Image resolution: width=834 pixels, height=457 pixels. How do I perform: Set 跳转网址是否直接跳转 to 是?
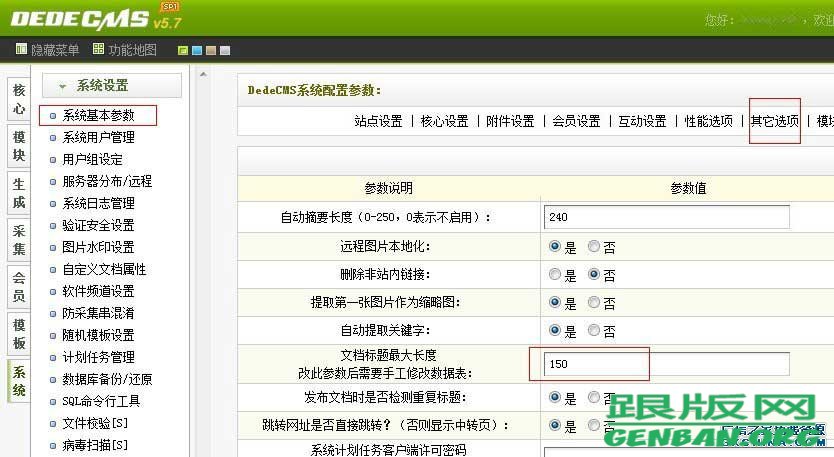pos(555,425)
